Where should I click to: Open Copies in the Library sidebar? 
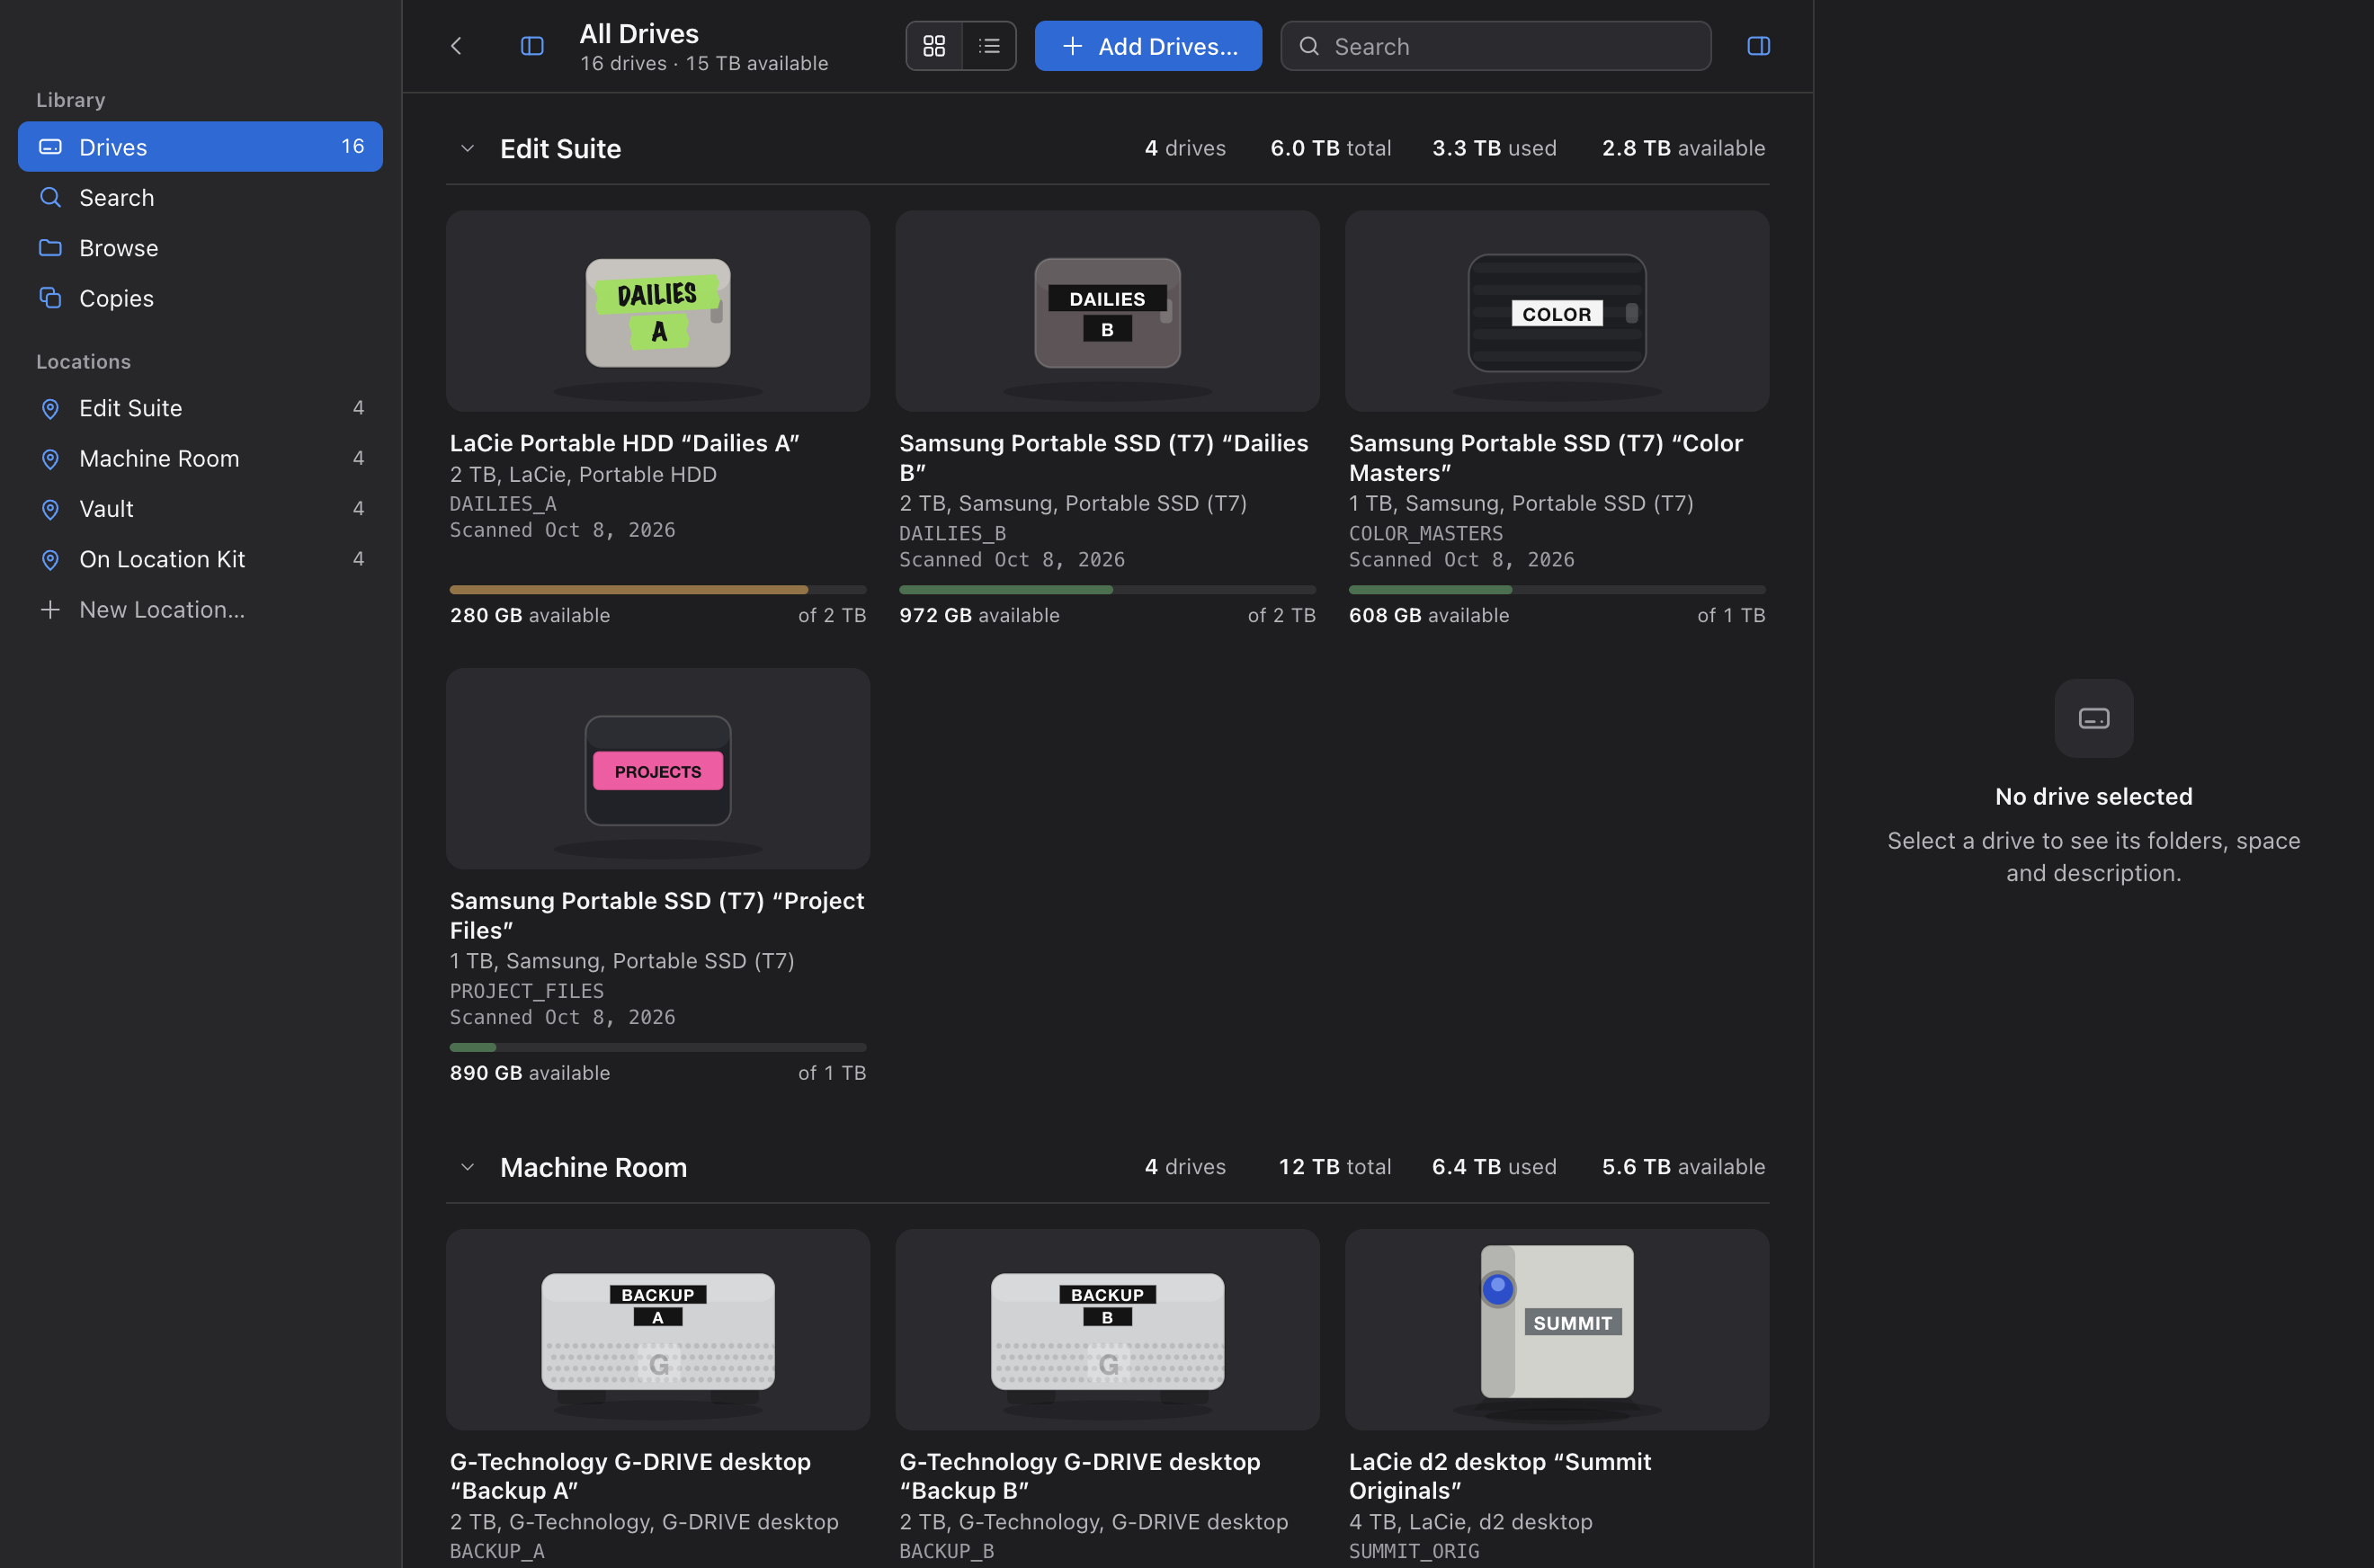(200, 298)
